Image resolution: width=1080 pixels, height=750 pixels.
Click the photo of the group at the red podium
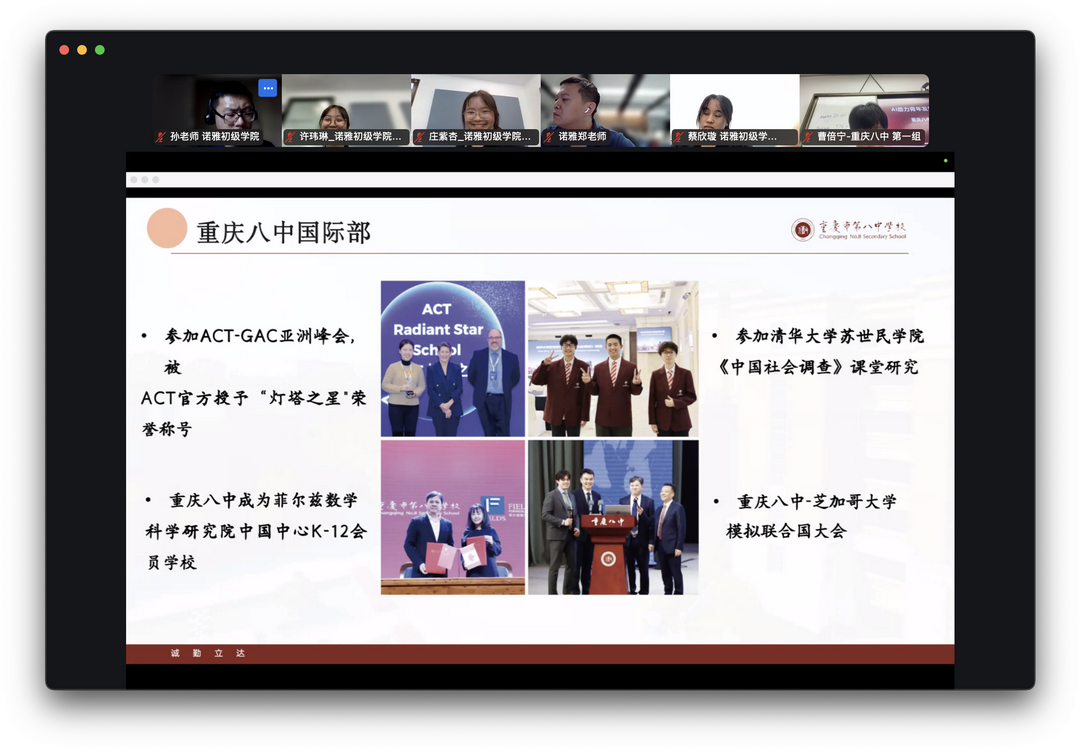coord(613,517)
